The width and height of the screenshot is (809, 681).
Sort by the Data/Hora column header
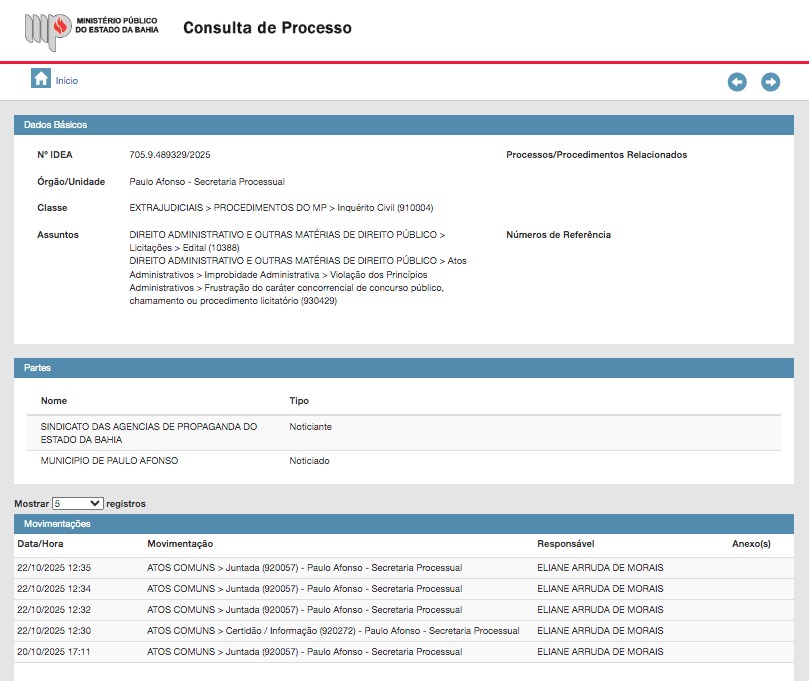40,544
